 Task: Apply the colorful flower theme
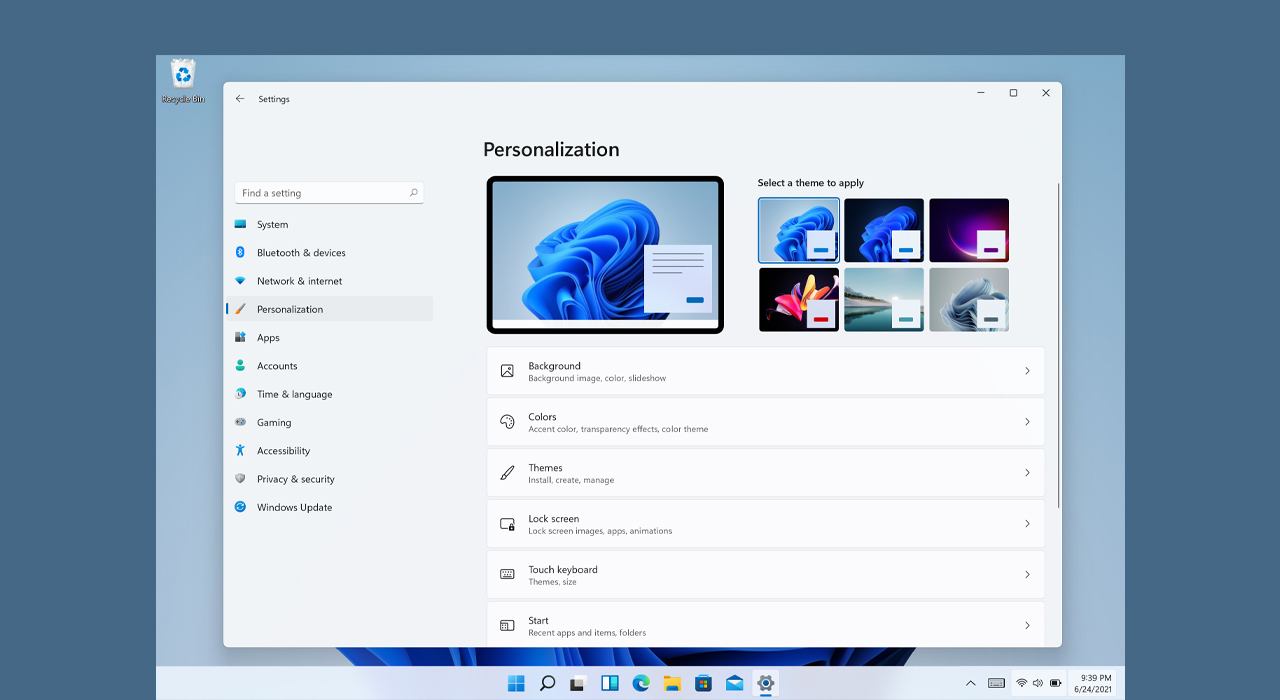[x=799, y=299]
